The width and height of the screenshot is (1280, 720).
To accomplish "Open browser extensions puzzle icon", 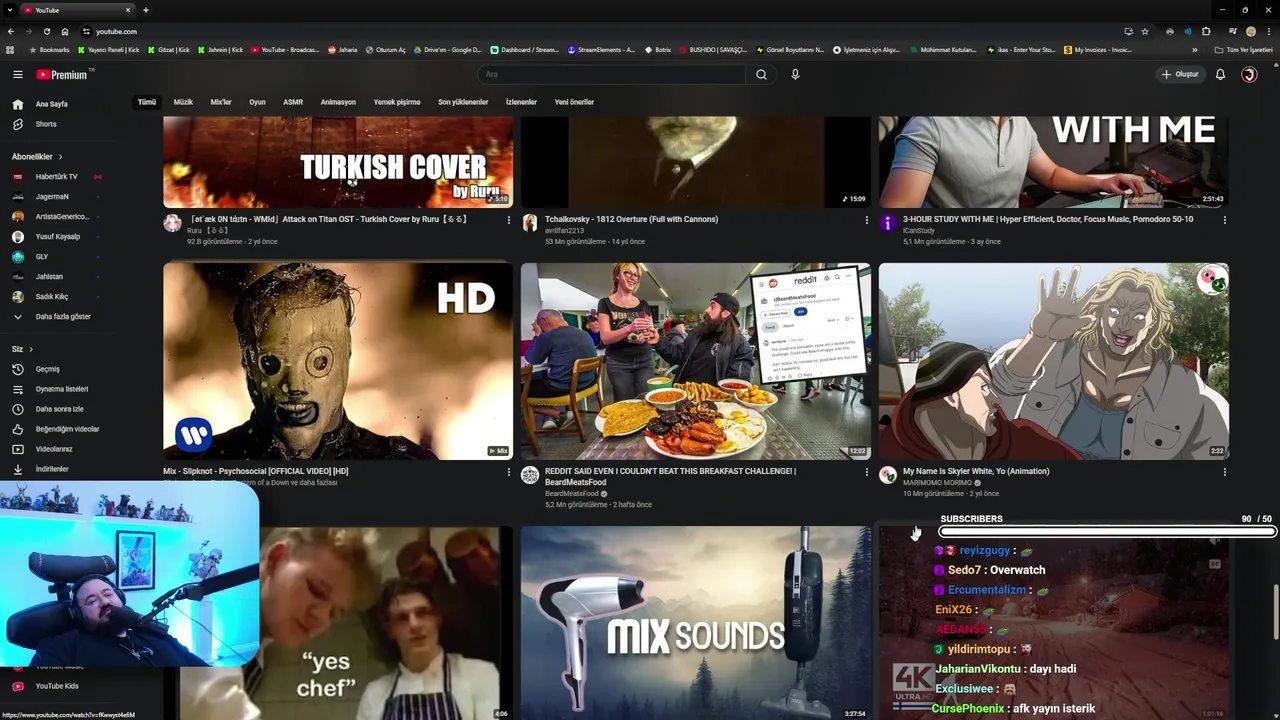I will pyautogui.click(x=1206, y=31).
